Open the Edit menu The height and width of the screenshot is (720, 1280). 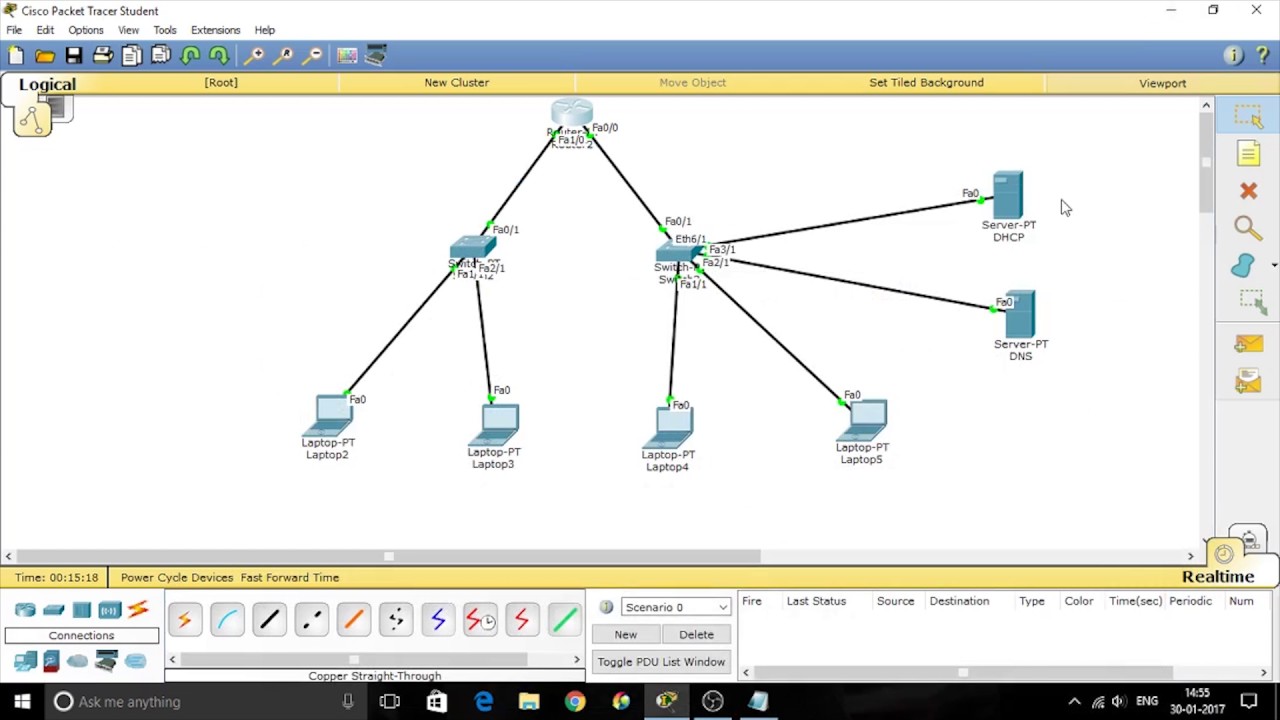[x=45, y=30]
